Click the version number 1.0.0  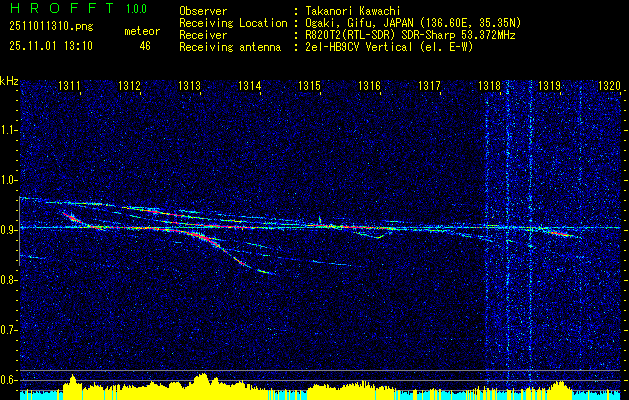(136, 8)
